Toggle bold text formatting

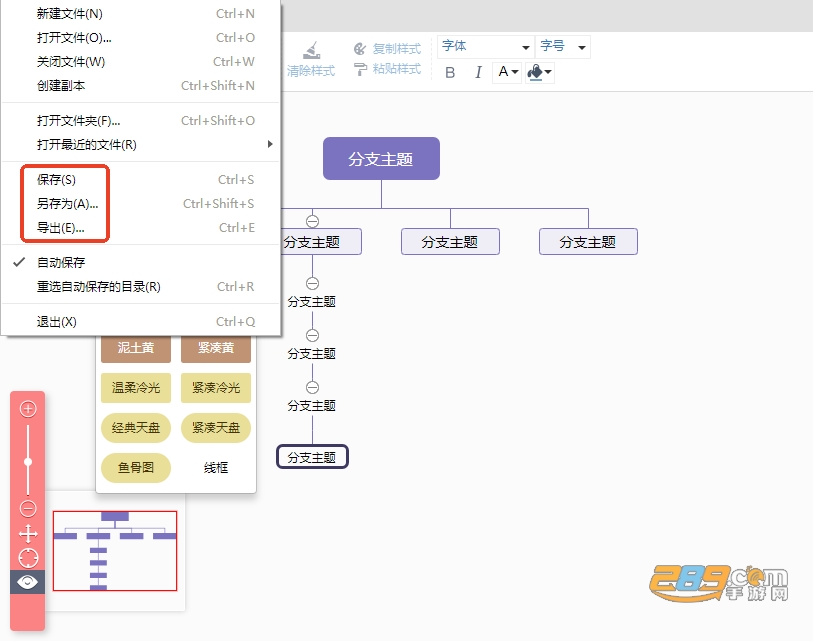[450, 72]
